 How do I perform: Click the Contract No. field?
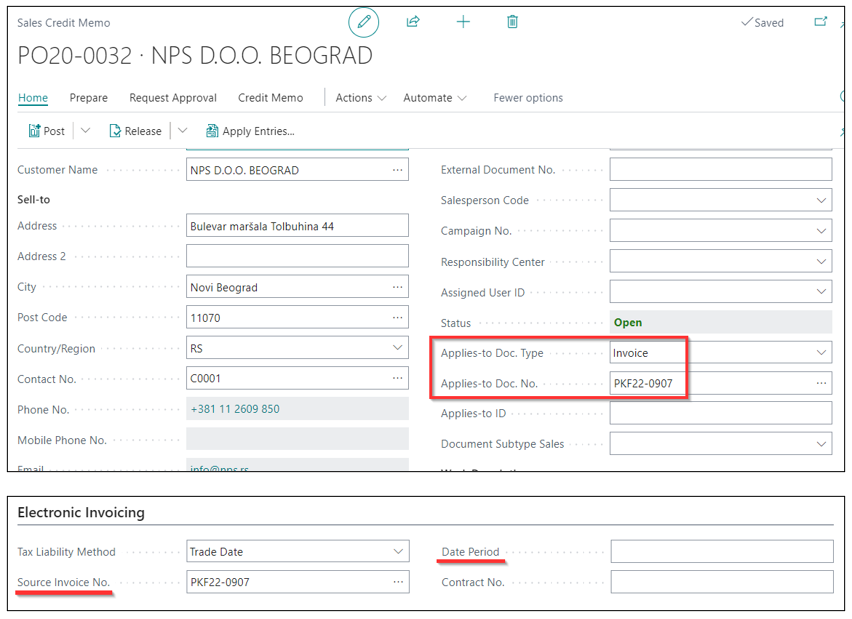pos(722,582)
